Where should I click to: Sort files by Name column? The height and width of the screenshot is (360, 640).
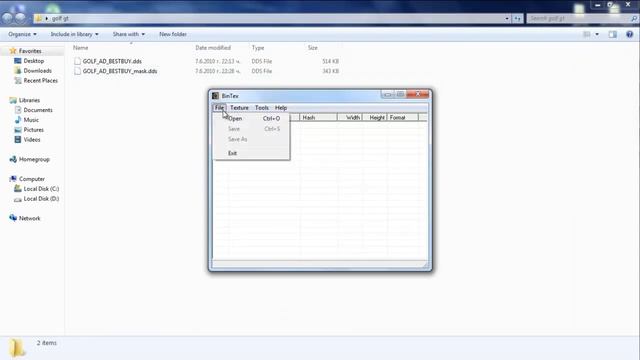point(80,48)
